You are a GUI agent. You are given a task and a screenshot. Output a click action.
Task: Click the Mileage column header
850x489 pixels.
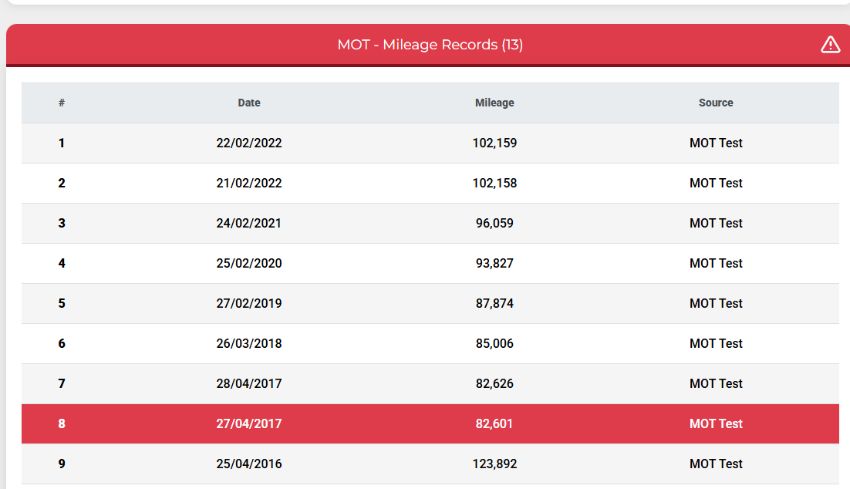click(x=495, y=103)
